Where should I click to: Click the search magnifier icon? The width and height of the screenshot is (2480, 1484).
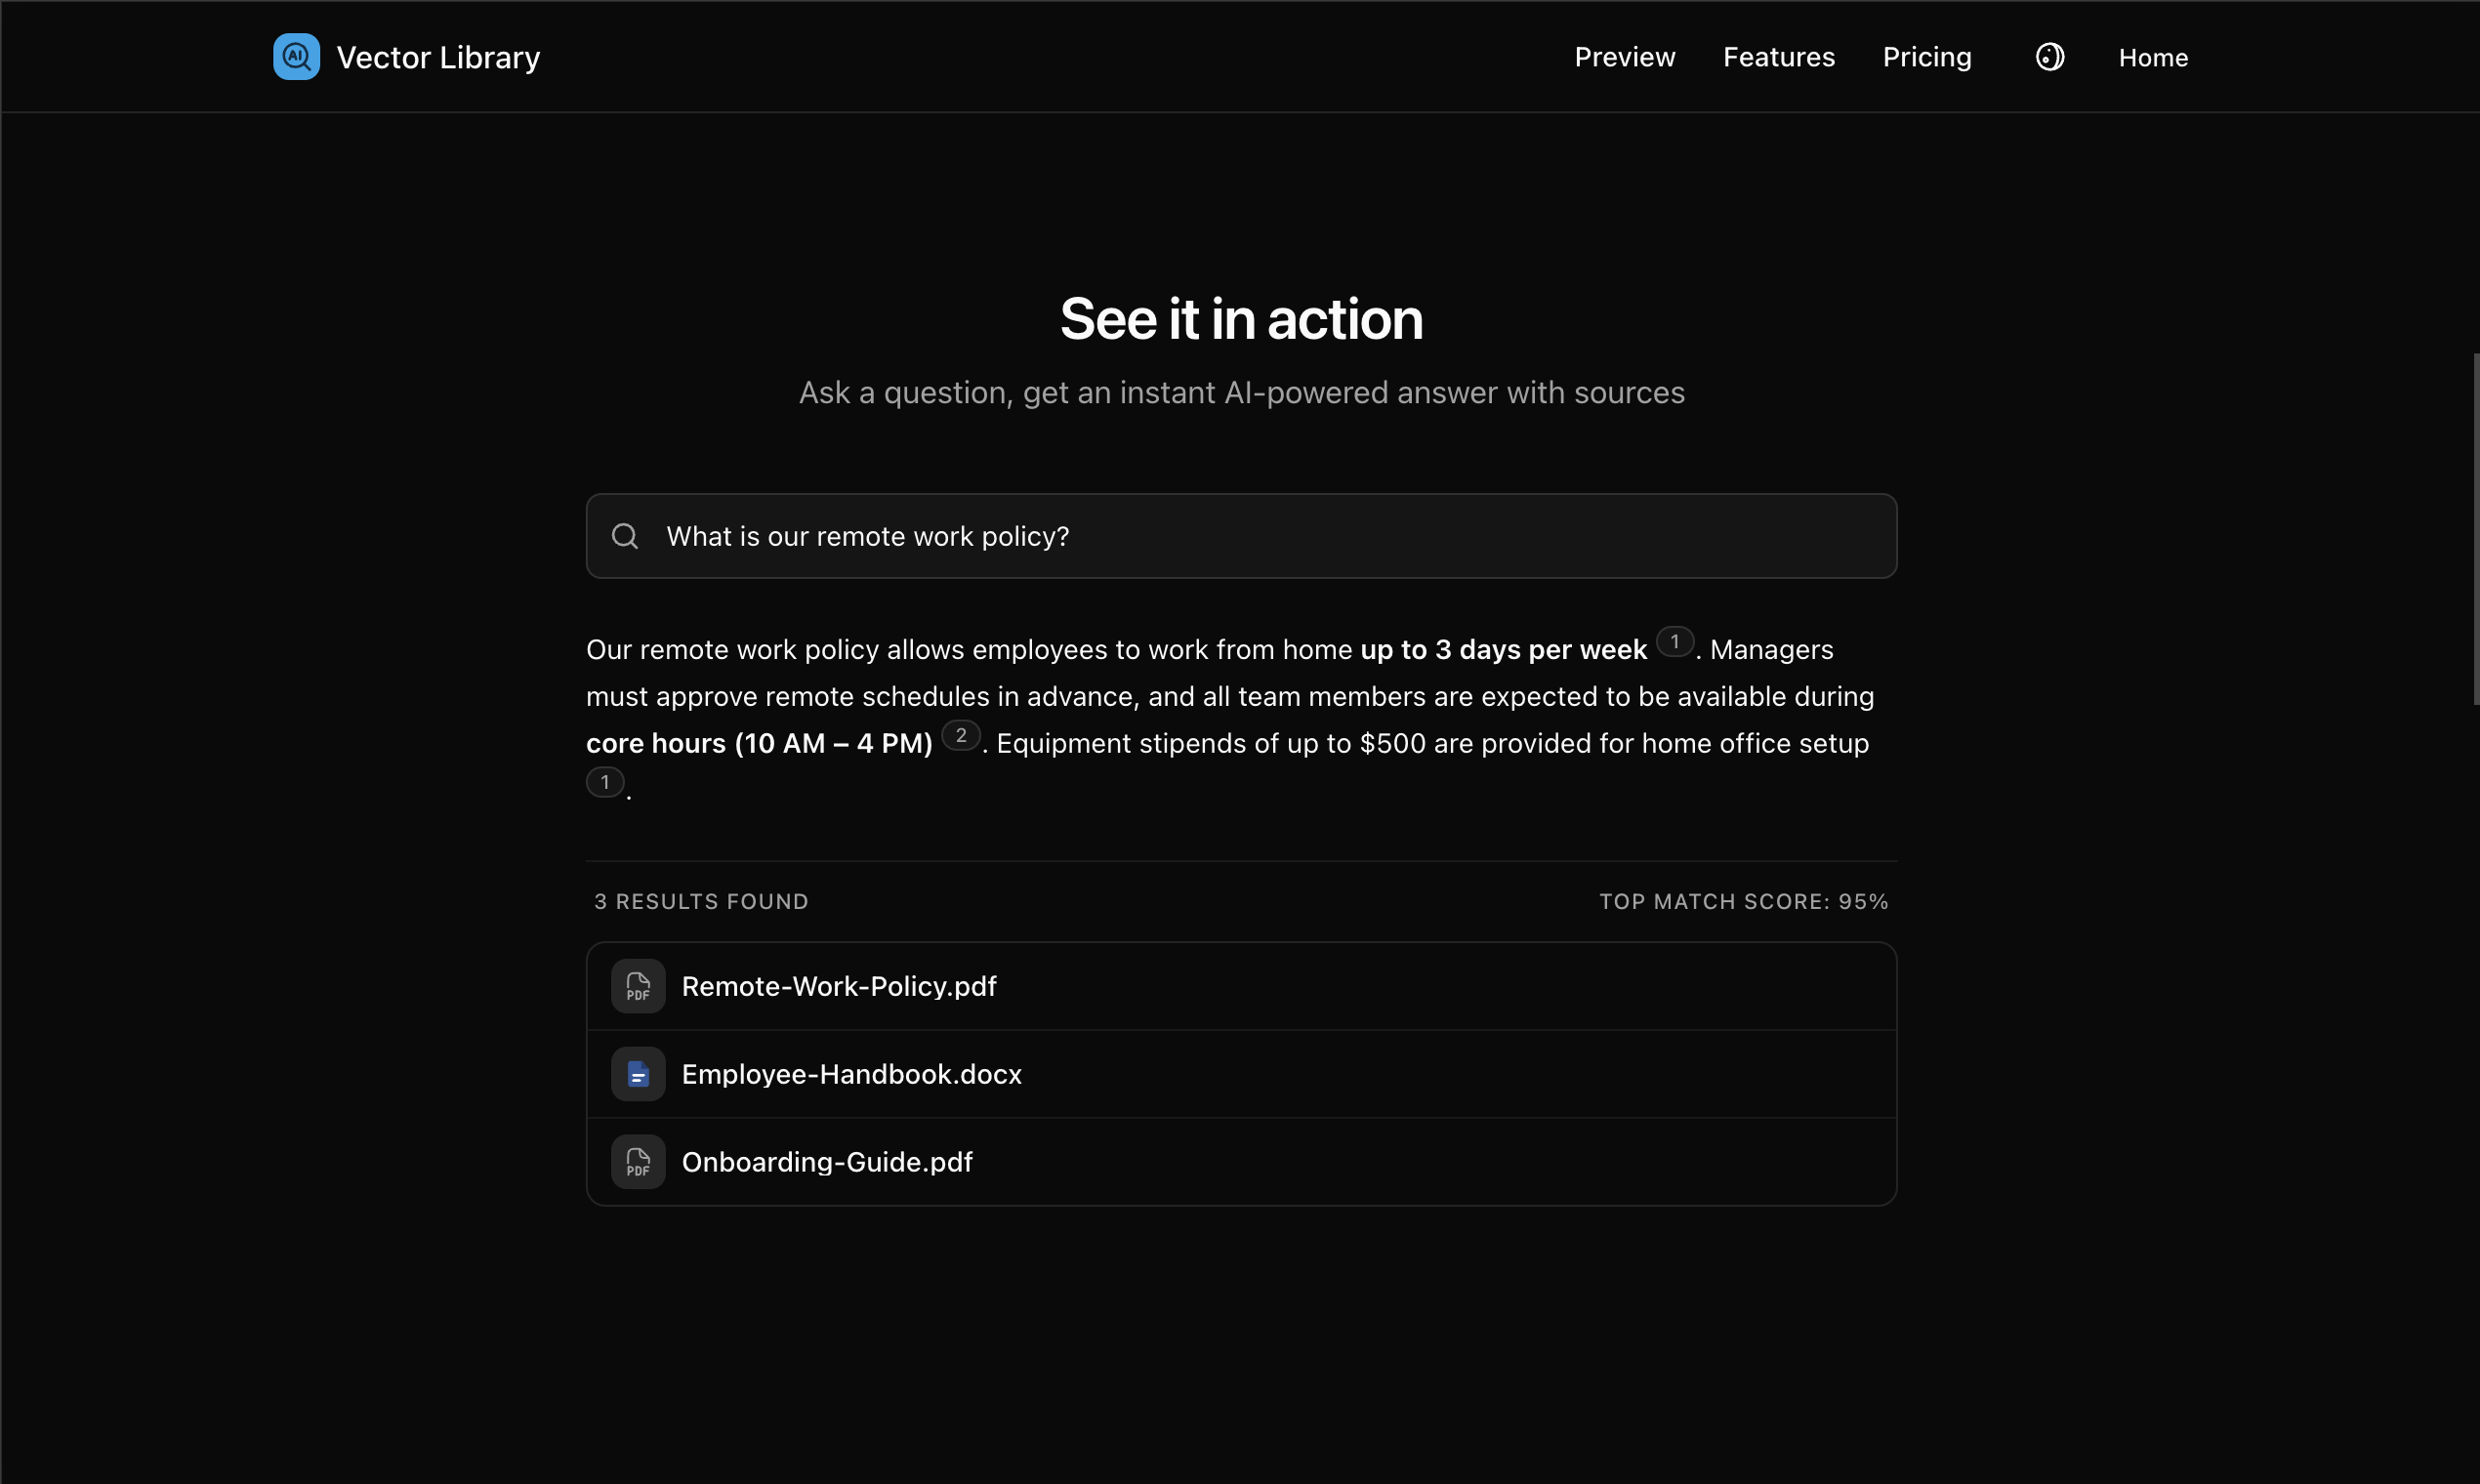[625, 537]
